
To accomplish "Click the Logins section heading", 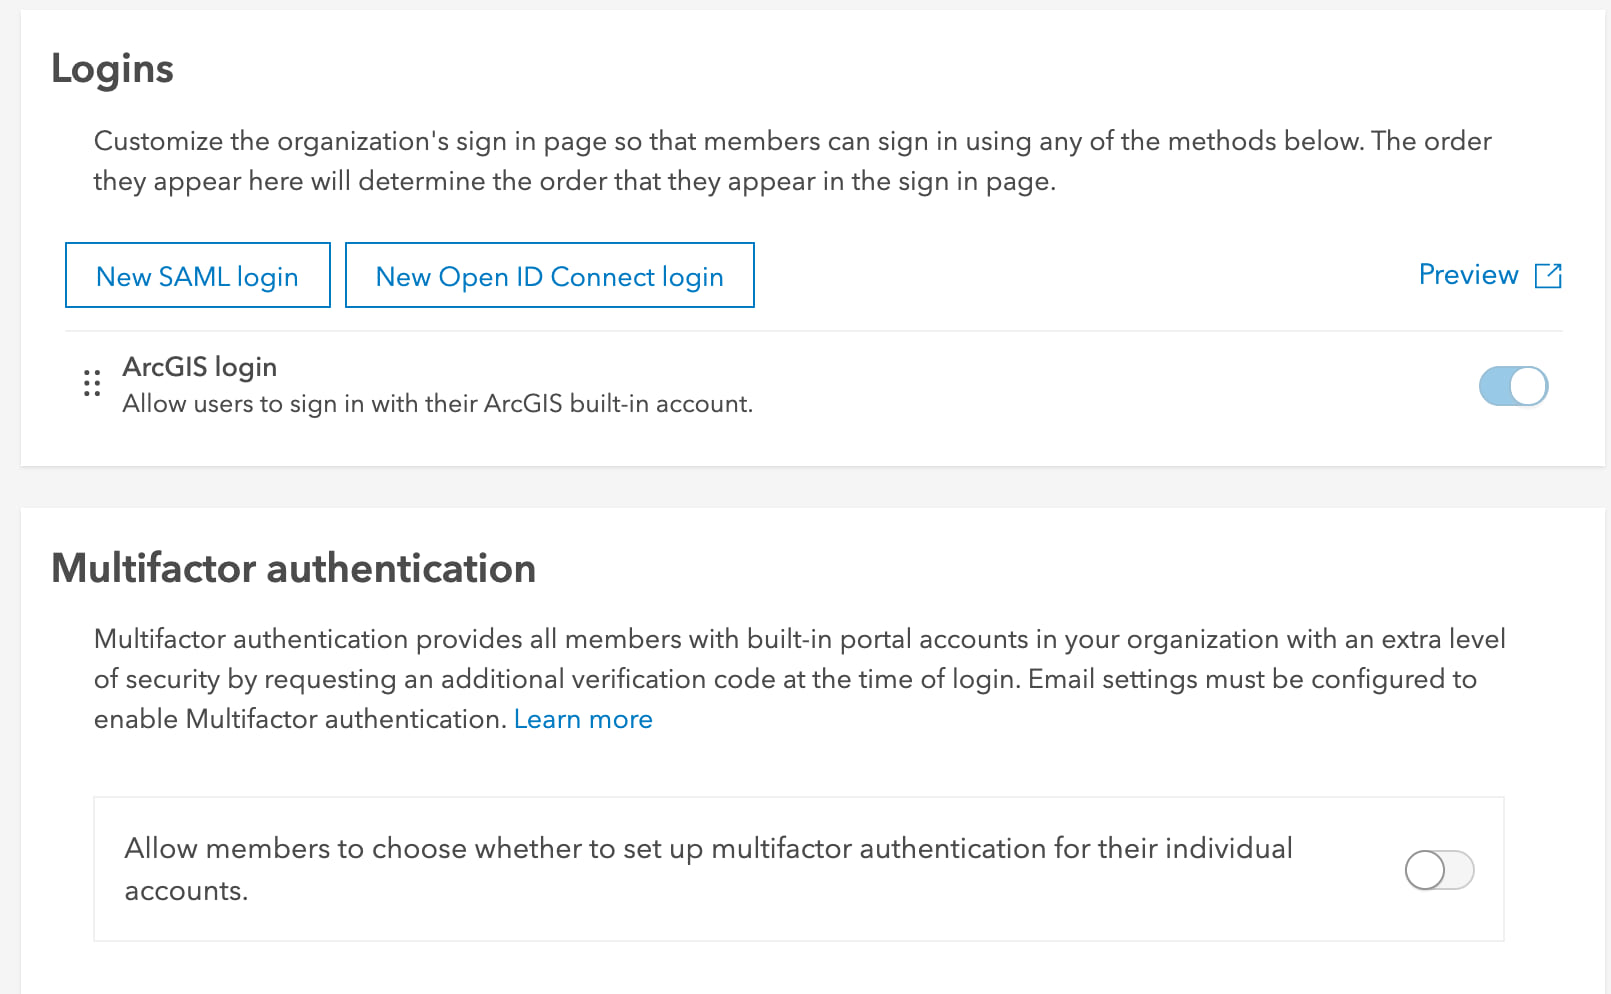I will (112, 69).
